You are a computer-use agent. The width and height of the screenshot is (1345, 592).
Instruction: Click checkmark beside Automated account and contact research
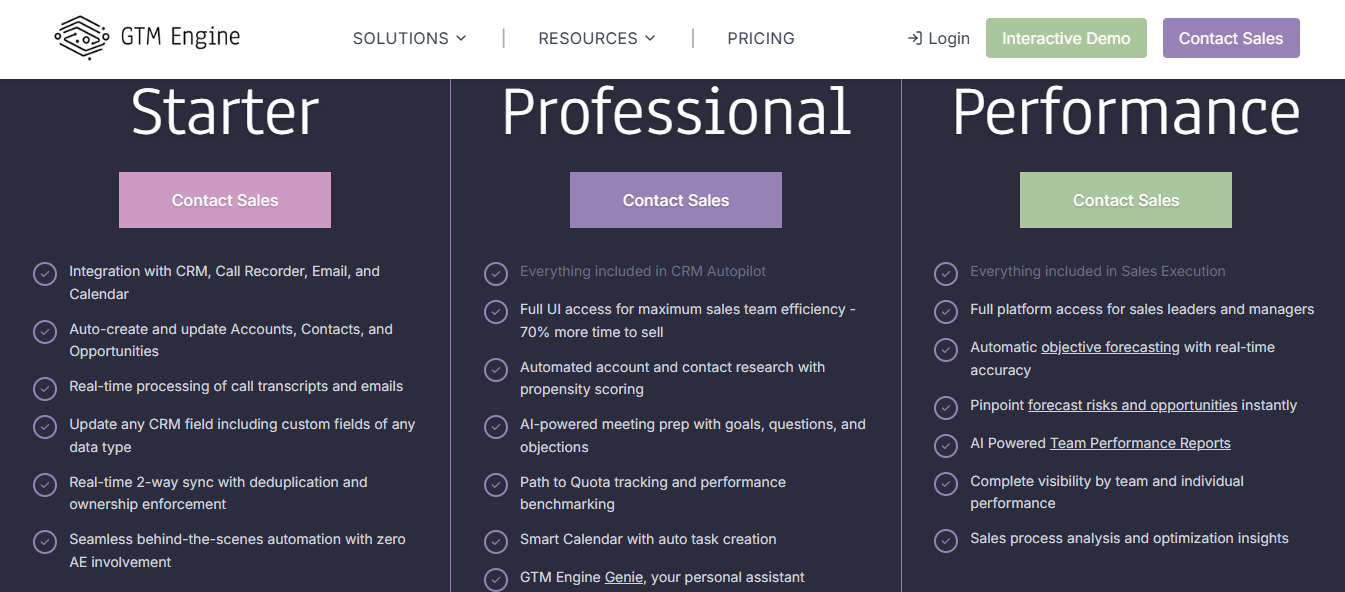496,370
